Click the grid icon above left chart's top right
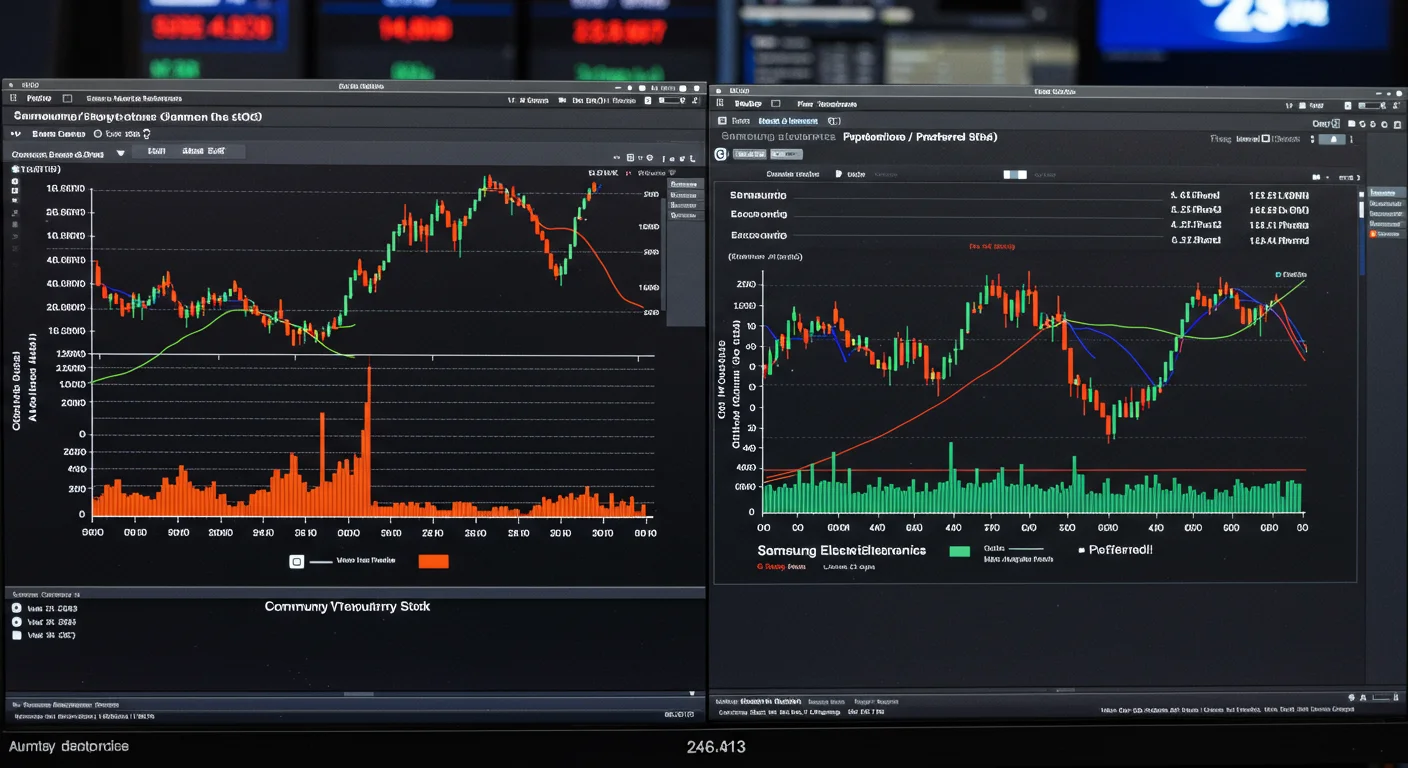Screen dimensions: 1408x768 (631, 158)
